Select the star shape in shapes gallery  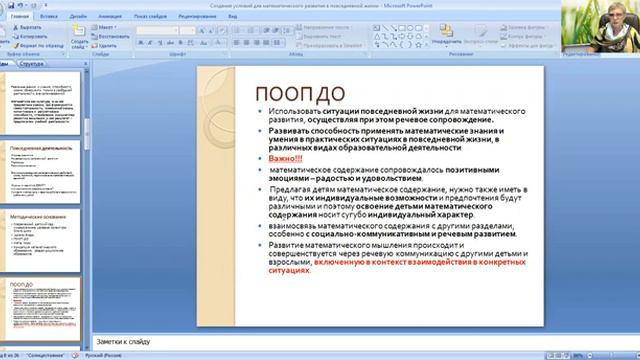coord(418,45)
